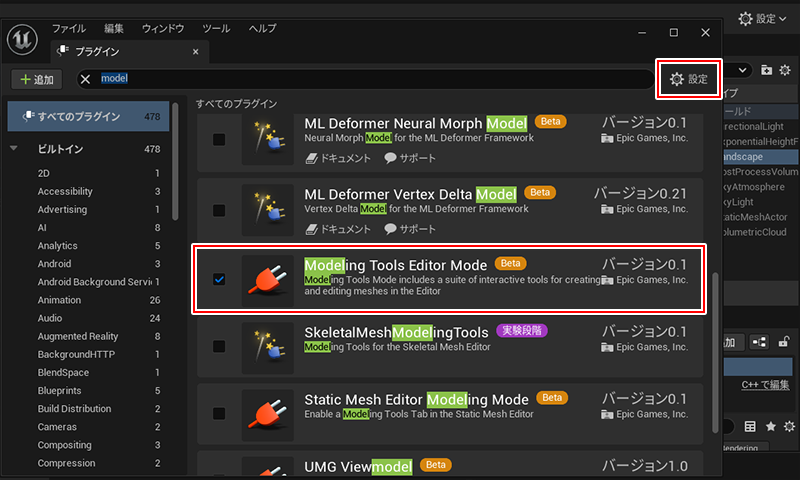Close the プラグイン tab
This screenshot has width=800, height=480.
click(x=196, y=51)
